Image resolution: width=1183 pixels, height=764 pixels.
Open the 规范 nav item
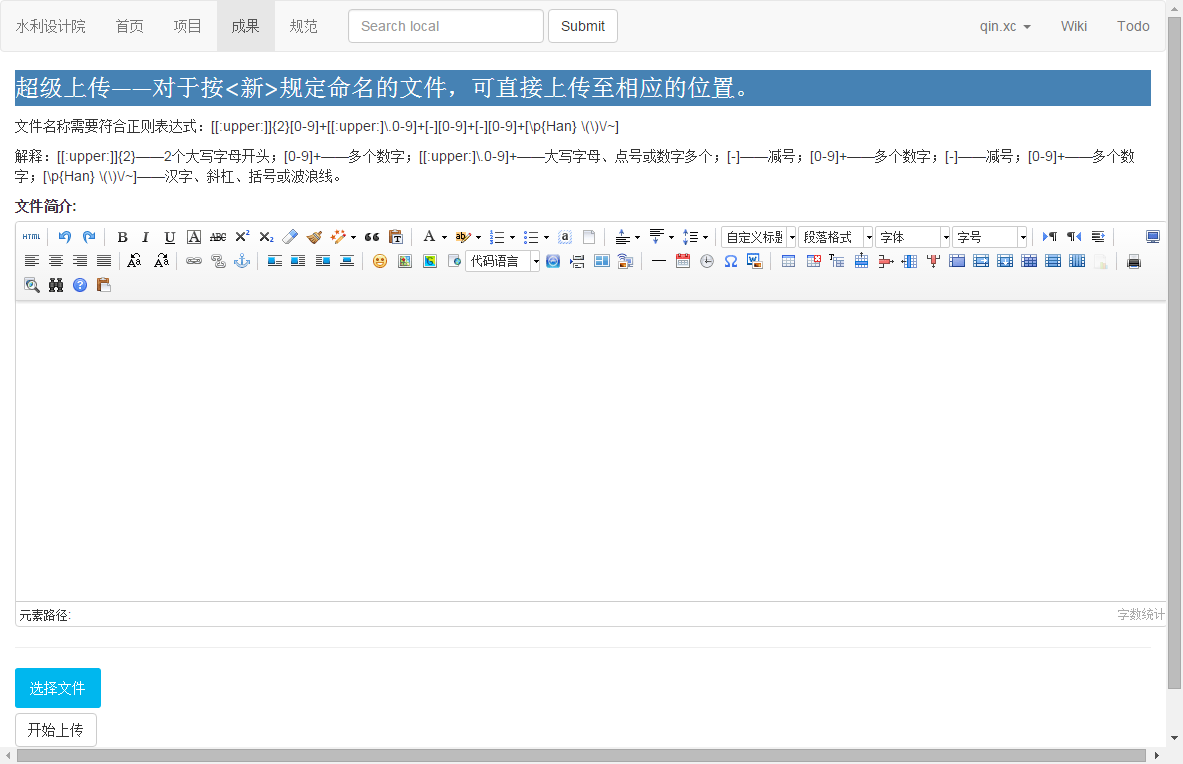(x=304, y=26)
